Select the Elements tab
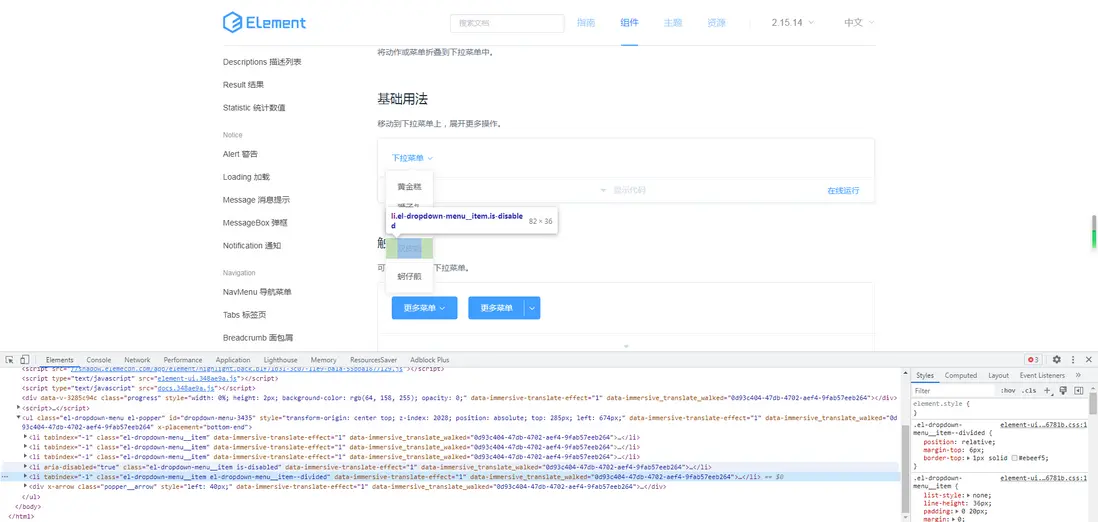 60,359
